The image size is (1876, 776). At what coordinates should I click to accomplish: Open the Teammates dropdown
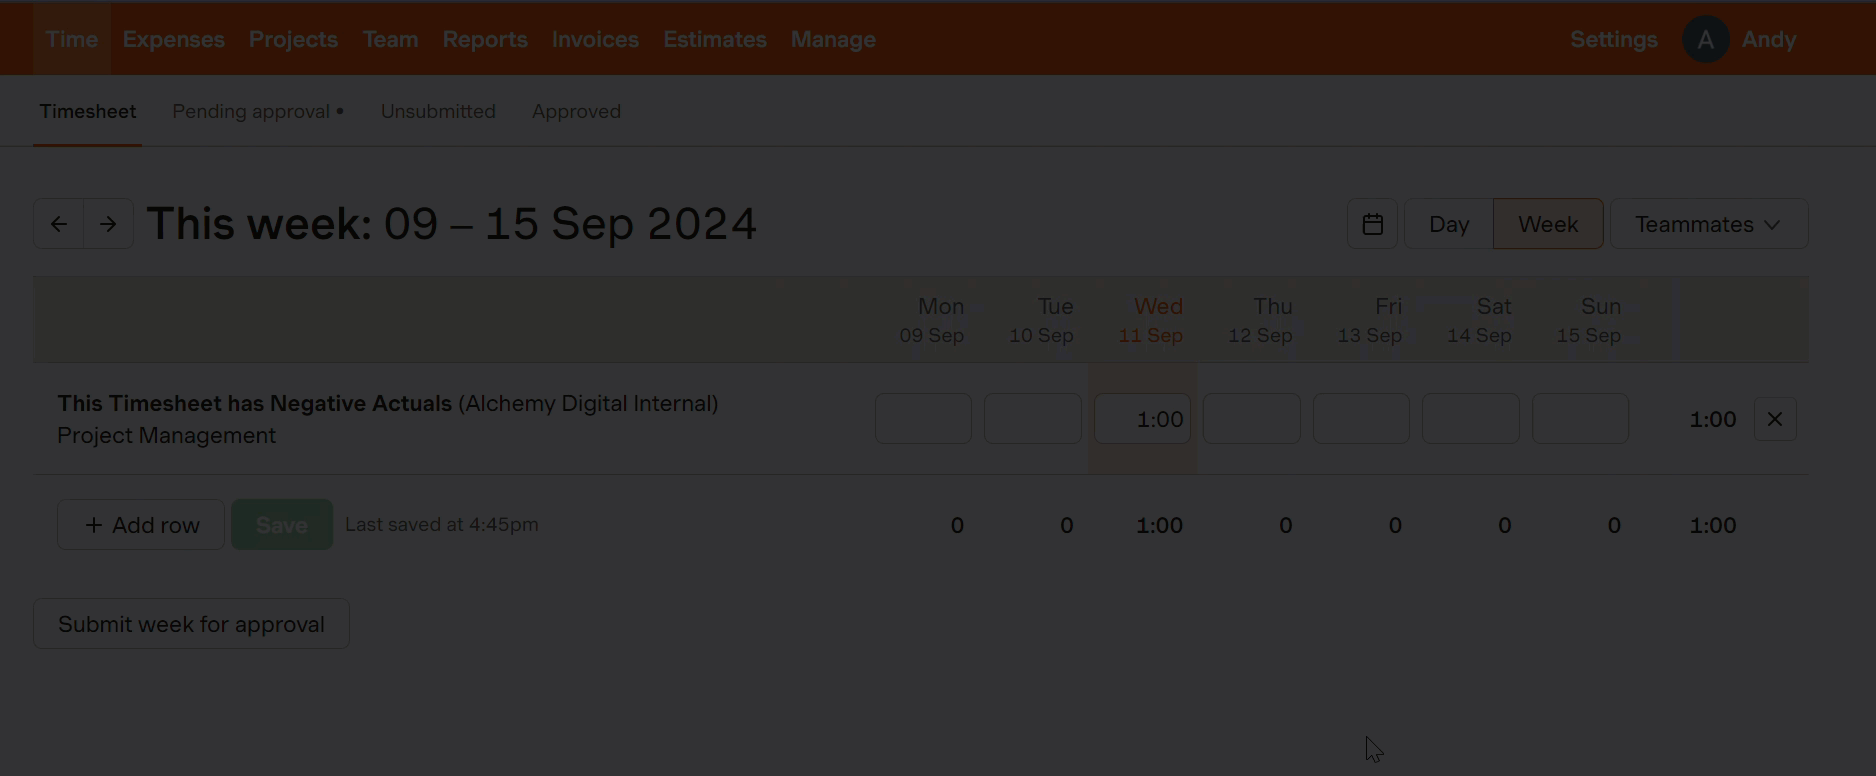[1709, 224]
